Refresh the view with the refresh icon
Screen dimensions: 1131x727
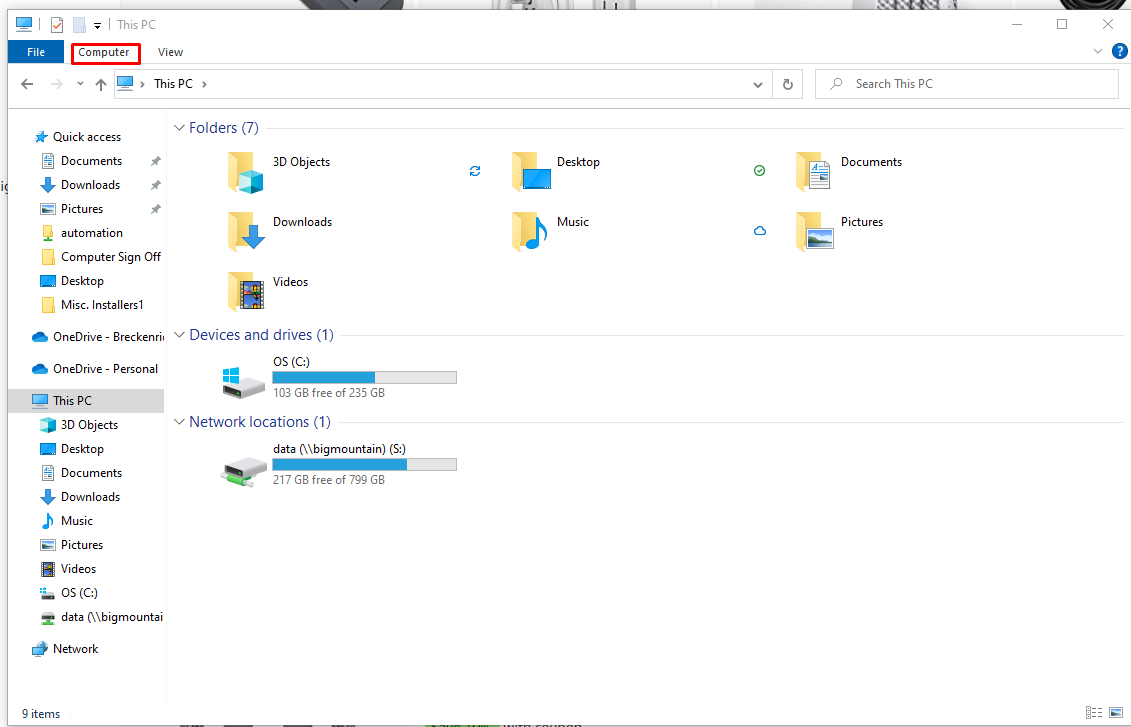pyautogui.click(x=788, y=84)
